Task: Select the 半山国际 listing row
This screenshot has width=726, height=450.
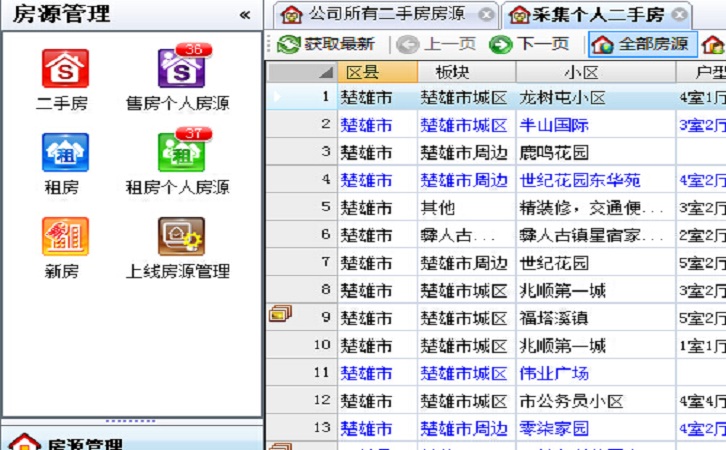Action: click(x=554, y=125)
